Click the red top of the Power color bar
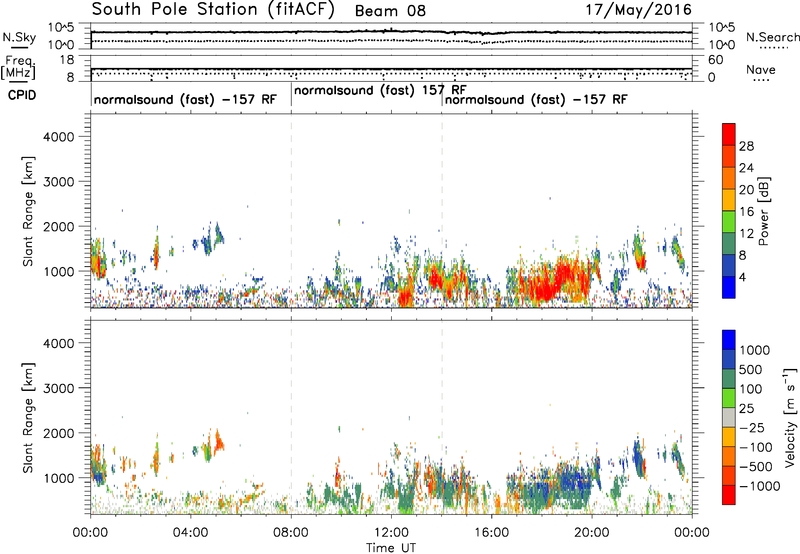Screen dimensions: 800x554 pos(729,132)
